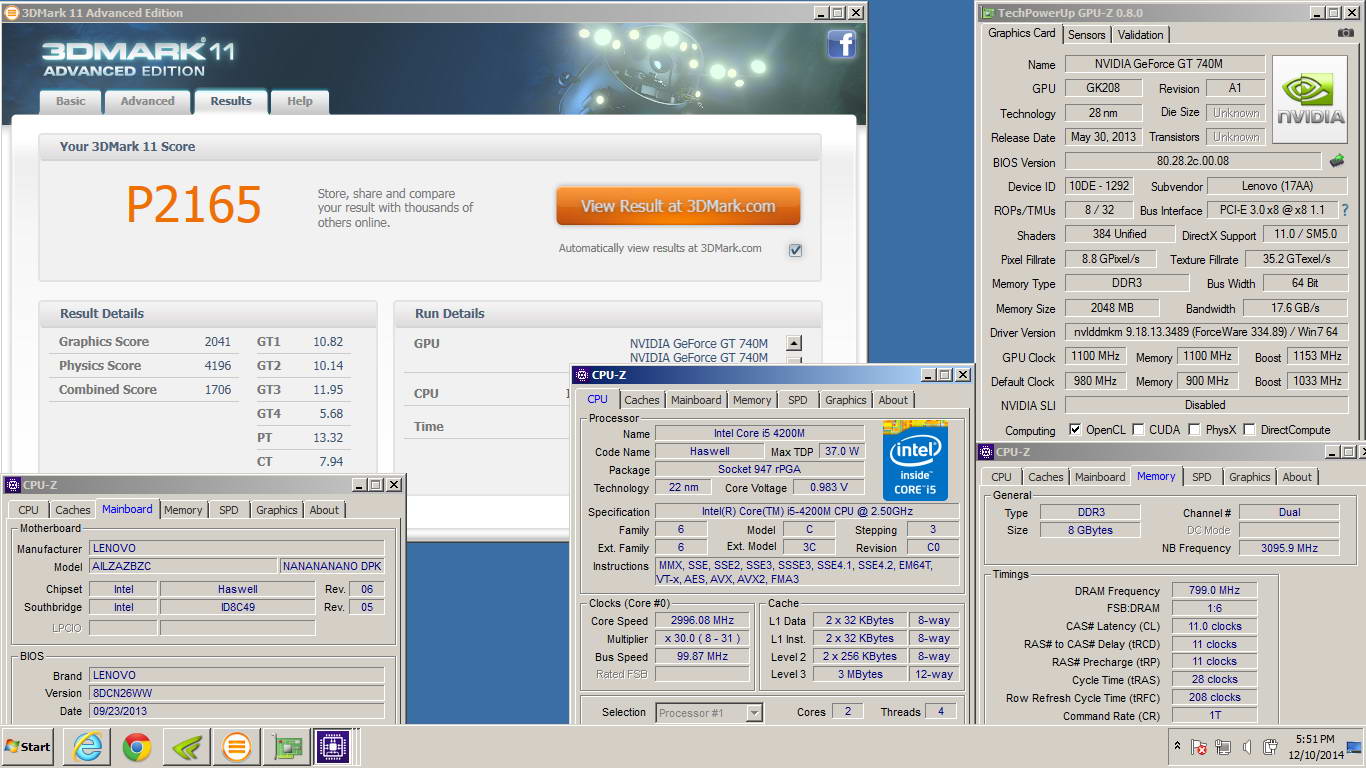Click title bar icon of CPU-Z Mainboard window
This screenshot has height=768, width=1366.
point(12,485)
